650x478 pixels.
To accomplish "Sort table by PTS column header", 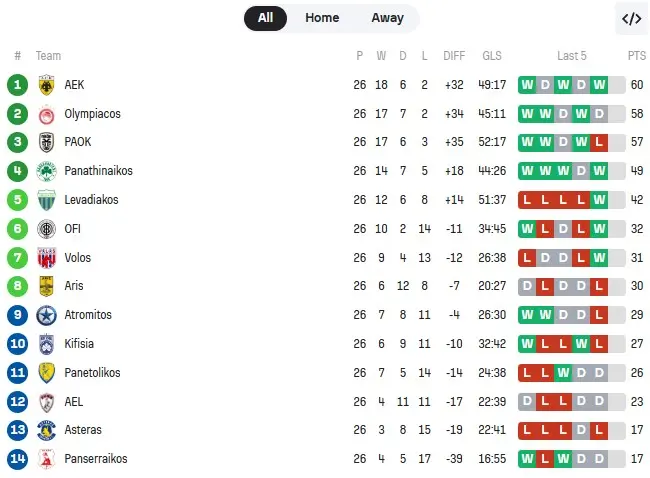I will pos(637,56).
